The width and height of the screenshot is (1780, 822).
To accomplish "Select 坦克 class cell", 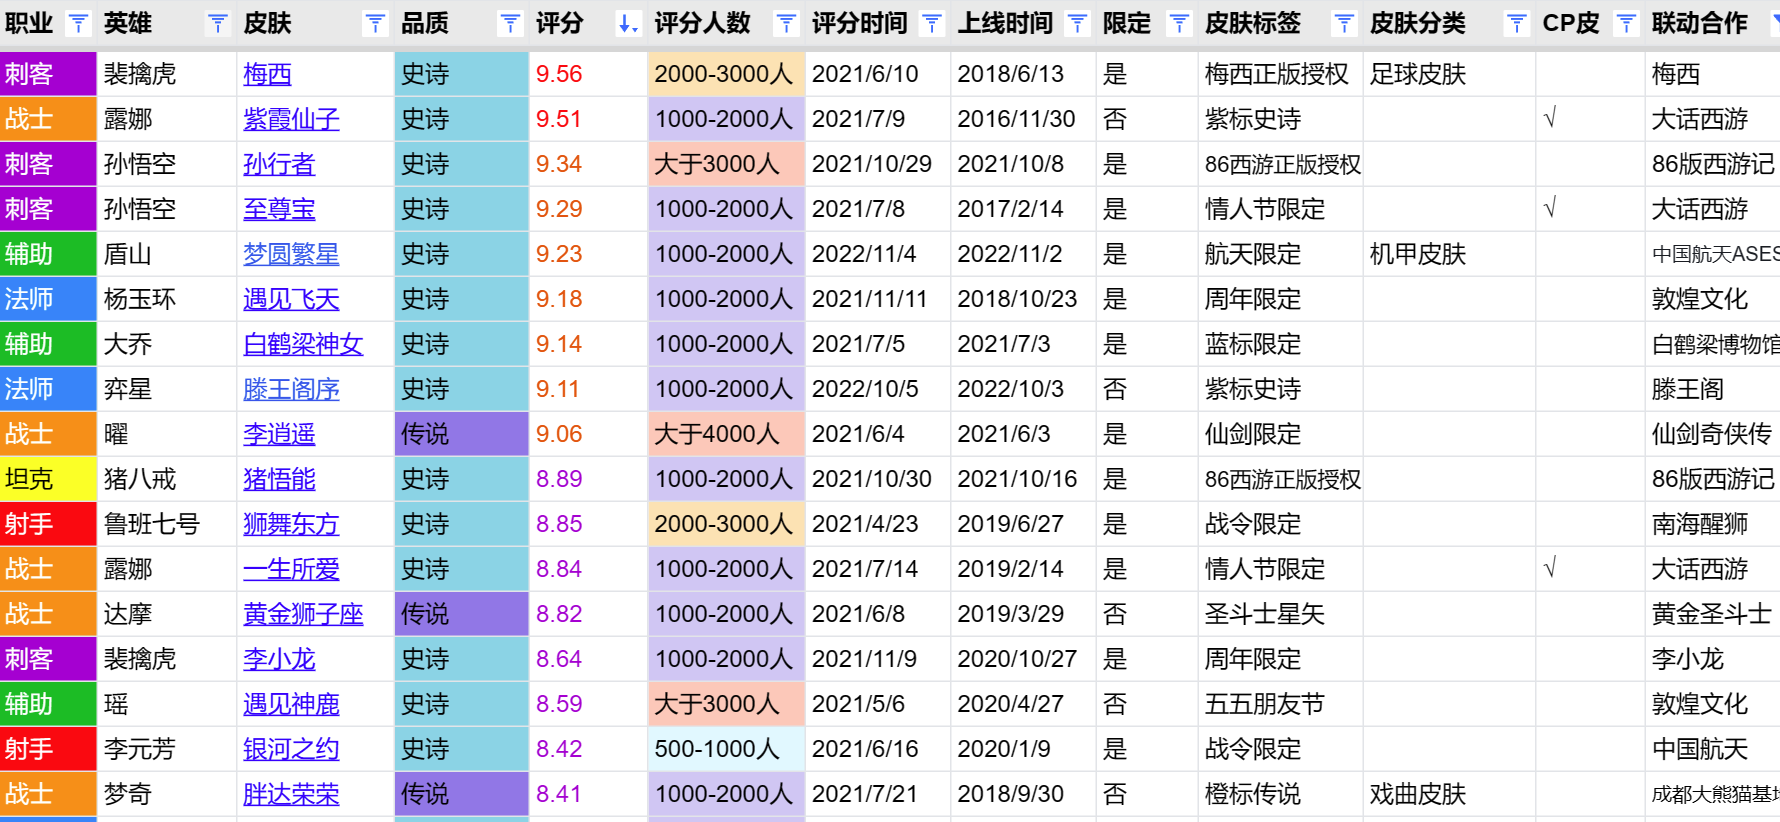I will pos(48,479).
